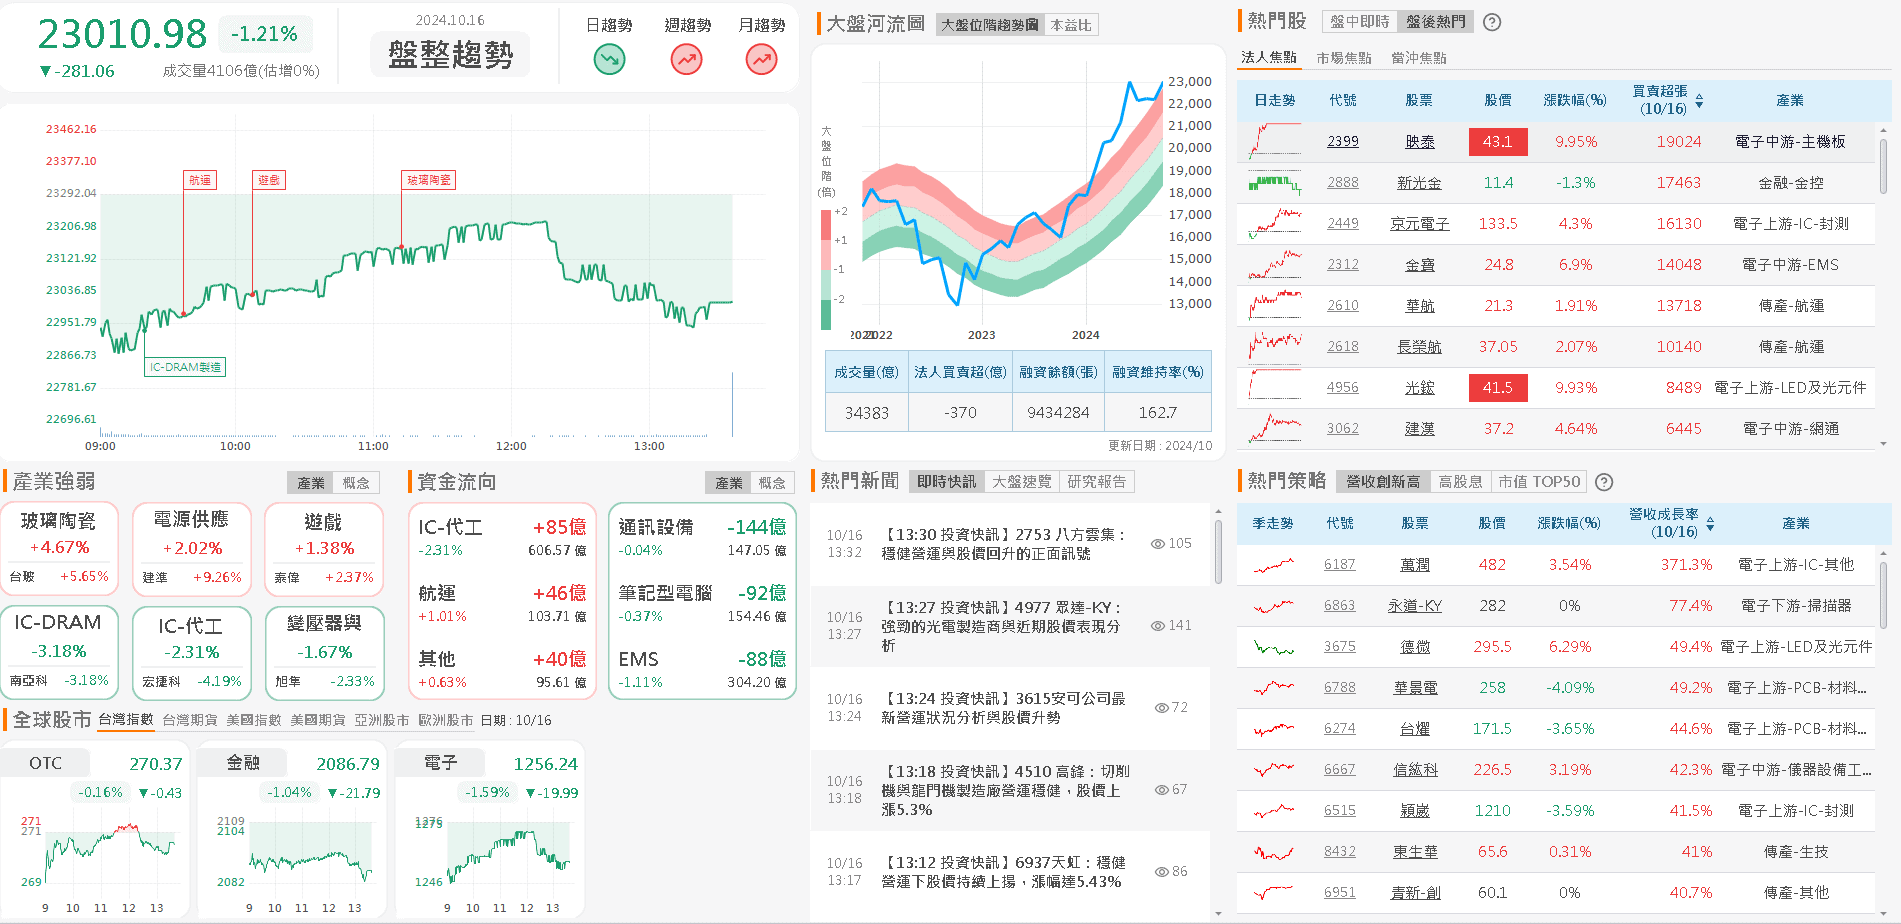This screenshot has height=924, width=1901.
Task: Click the eye icon next to 3615 news
Action: 1161,708
